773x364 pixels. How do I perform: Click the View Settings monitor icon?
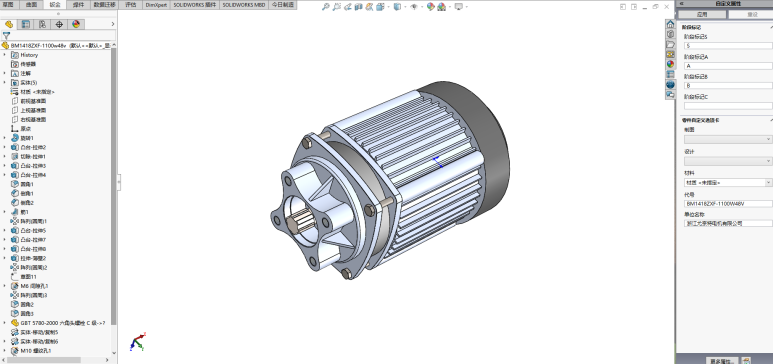459,7
